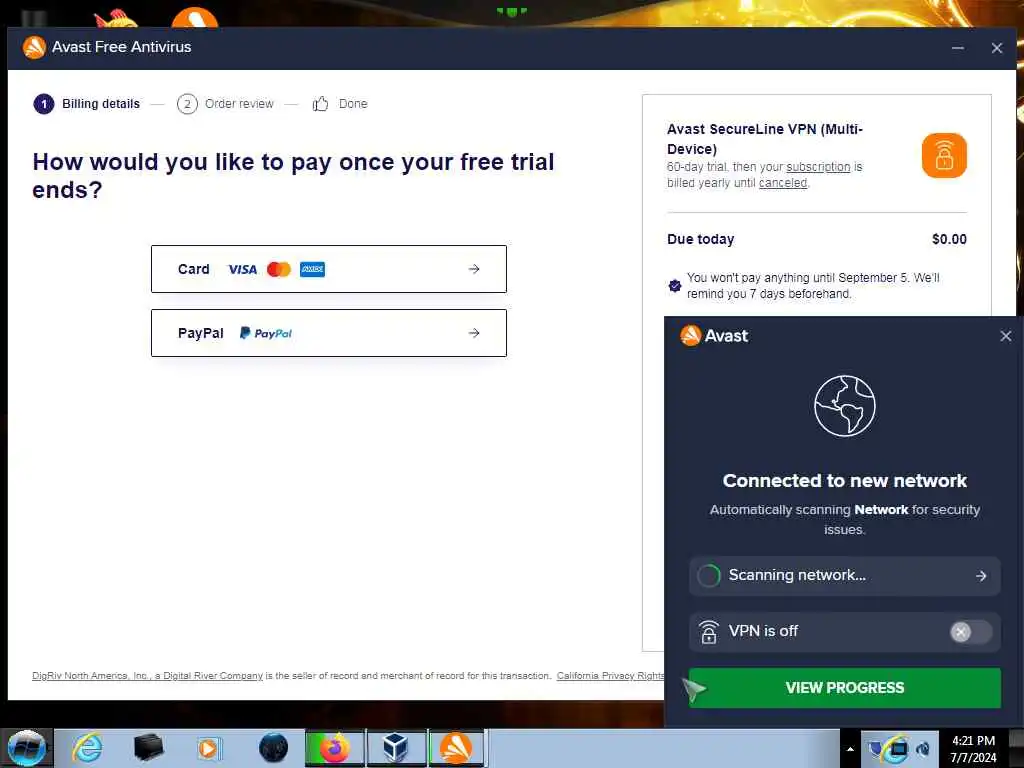Open the black box taskbar app

tap(148, 748)
